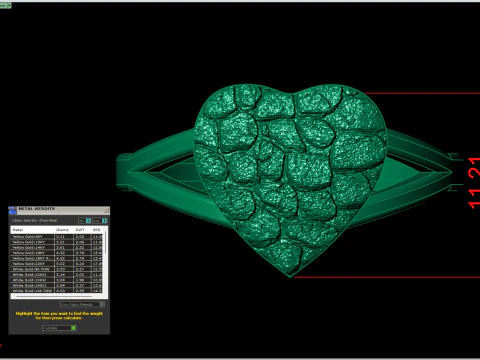Screen dimensions: 480x360
Task: Open the first cyan library dropdown arrow
Action: 88,221
